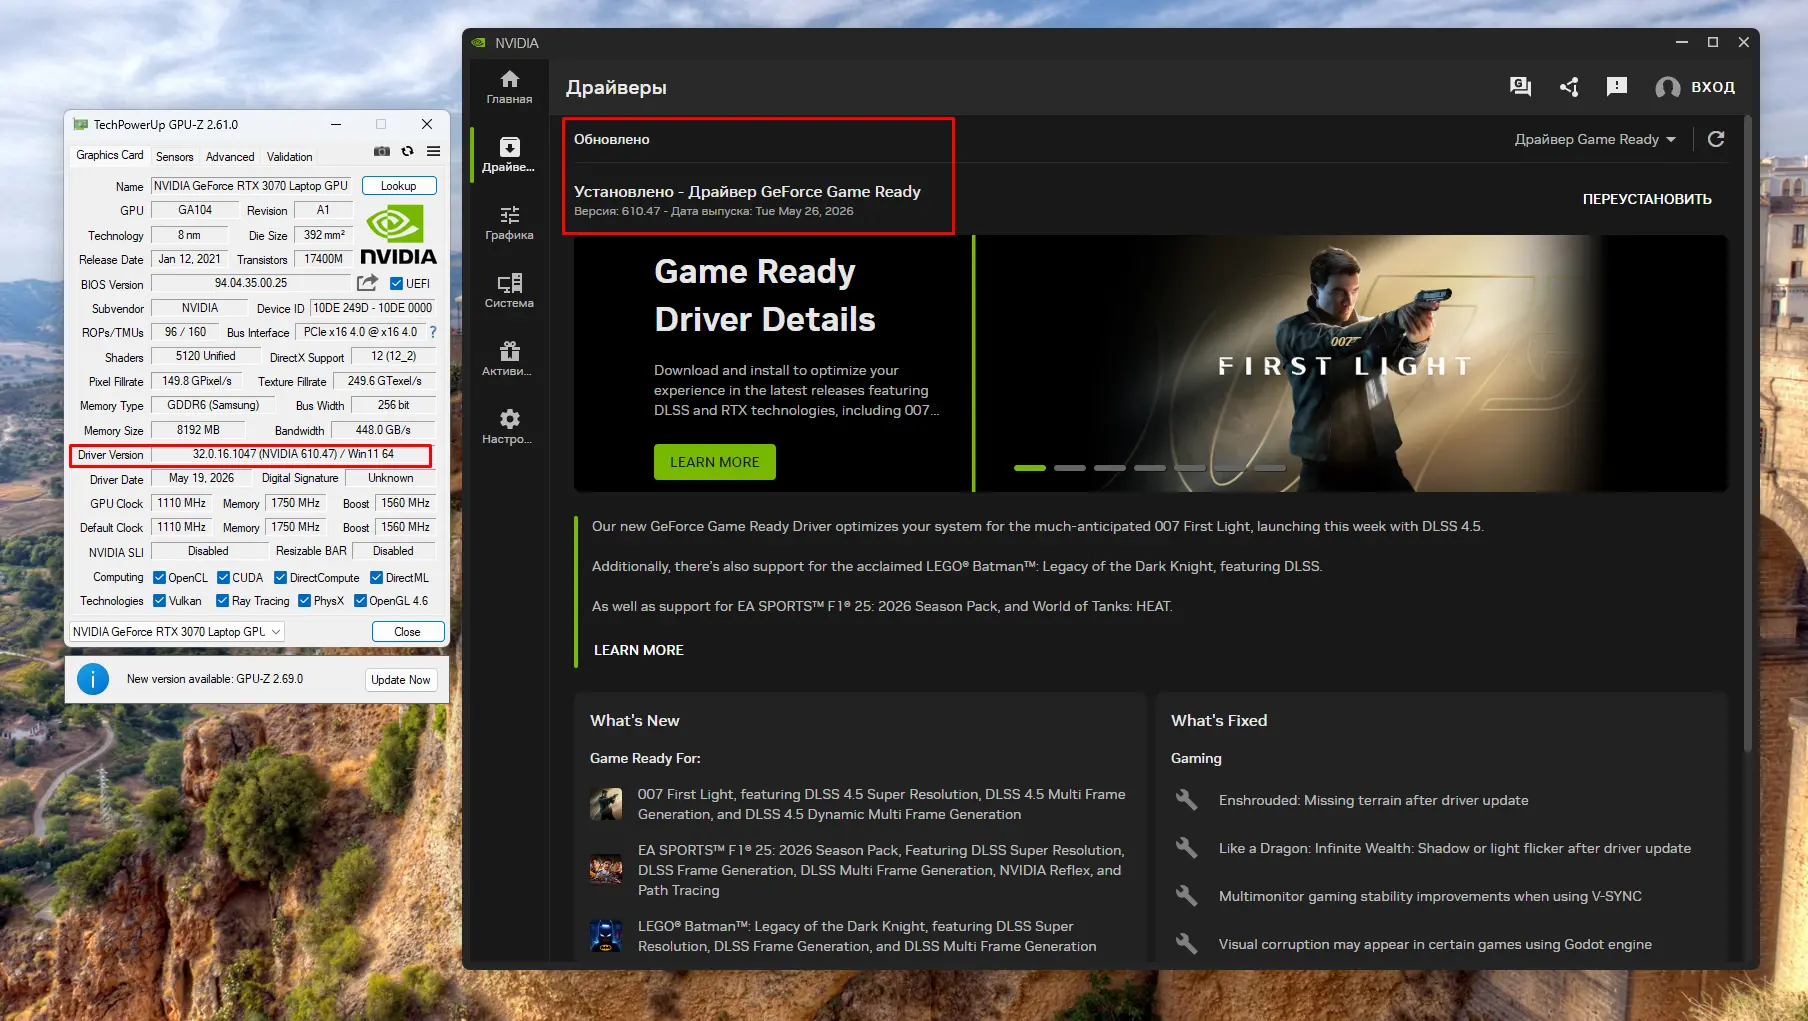Click the 007 First Light game icon

click(x=606, y=804)
